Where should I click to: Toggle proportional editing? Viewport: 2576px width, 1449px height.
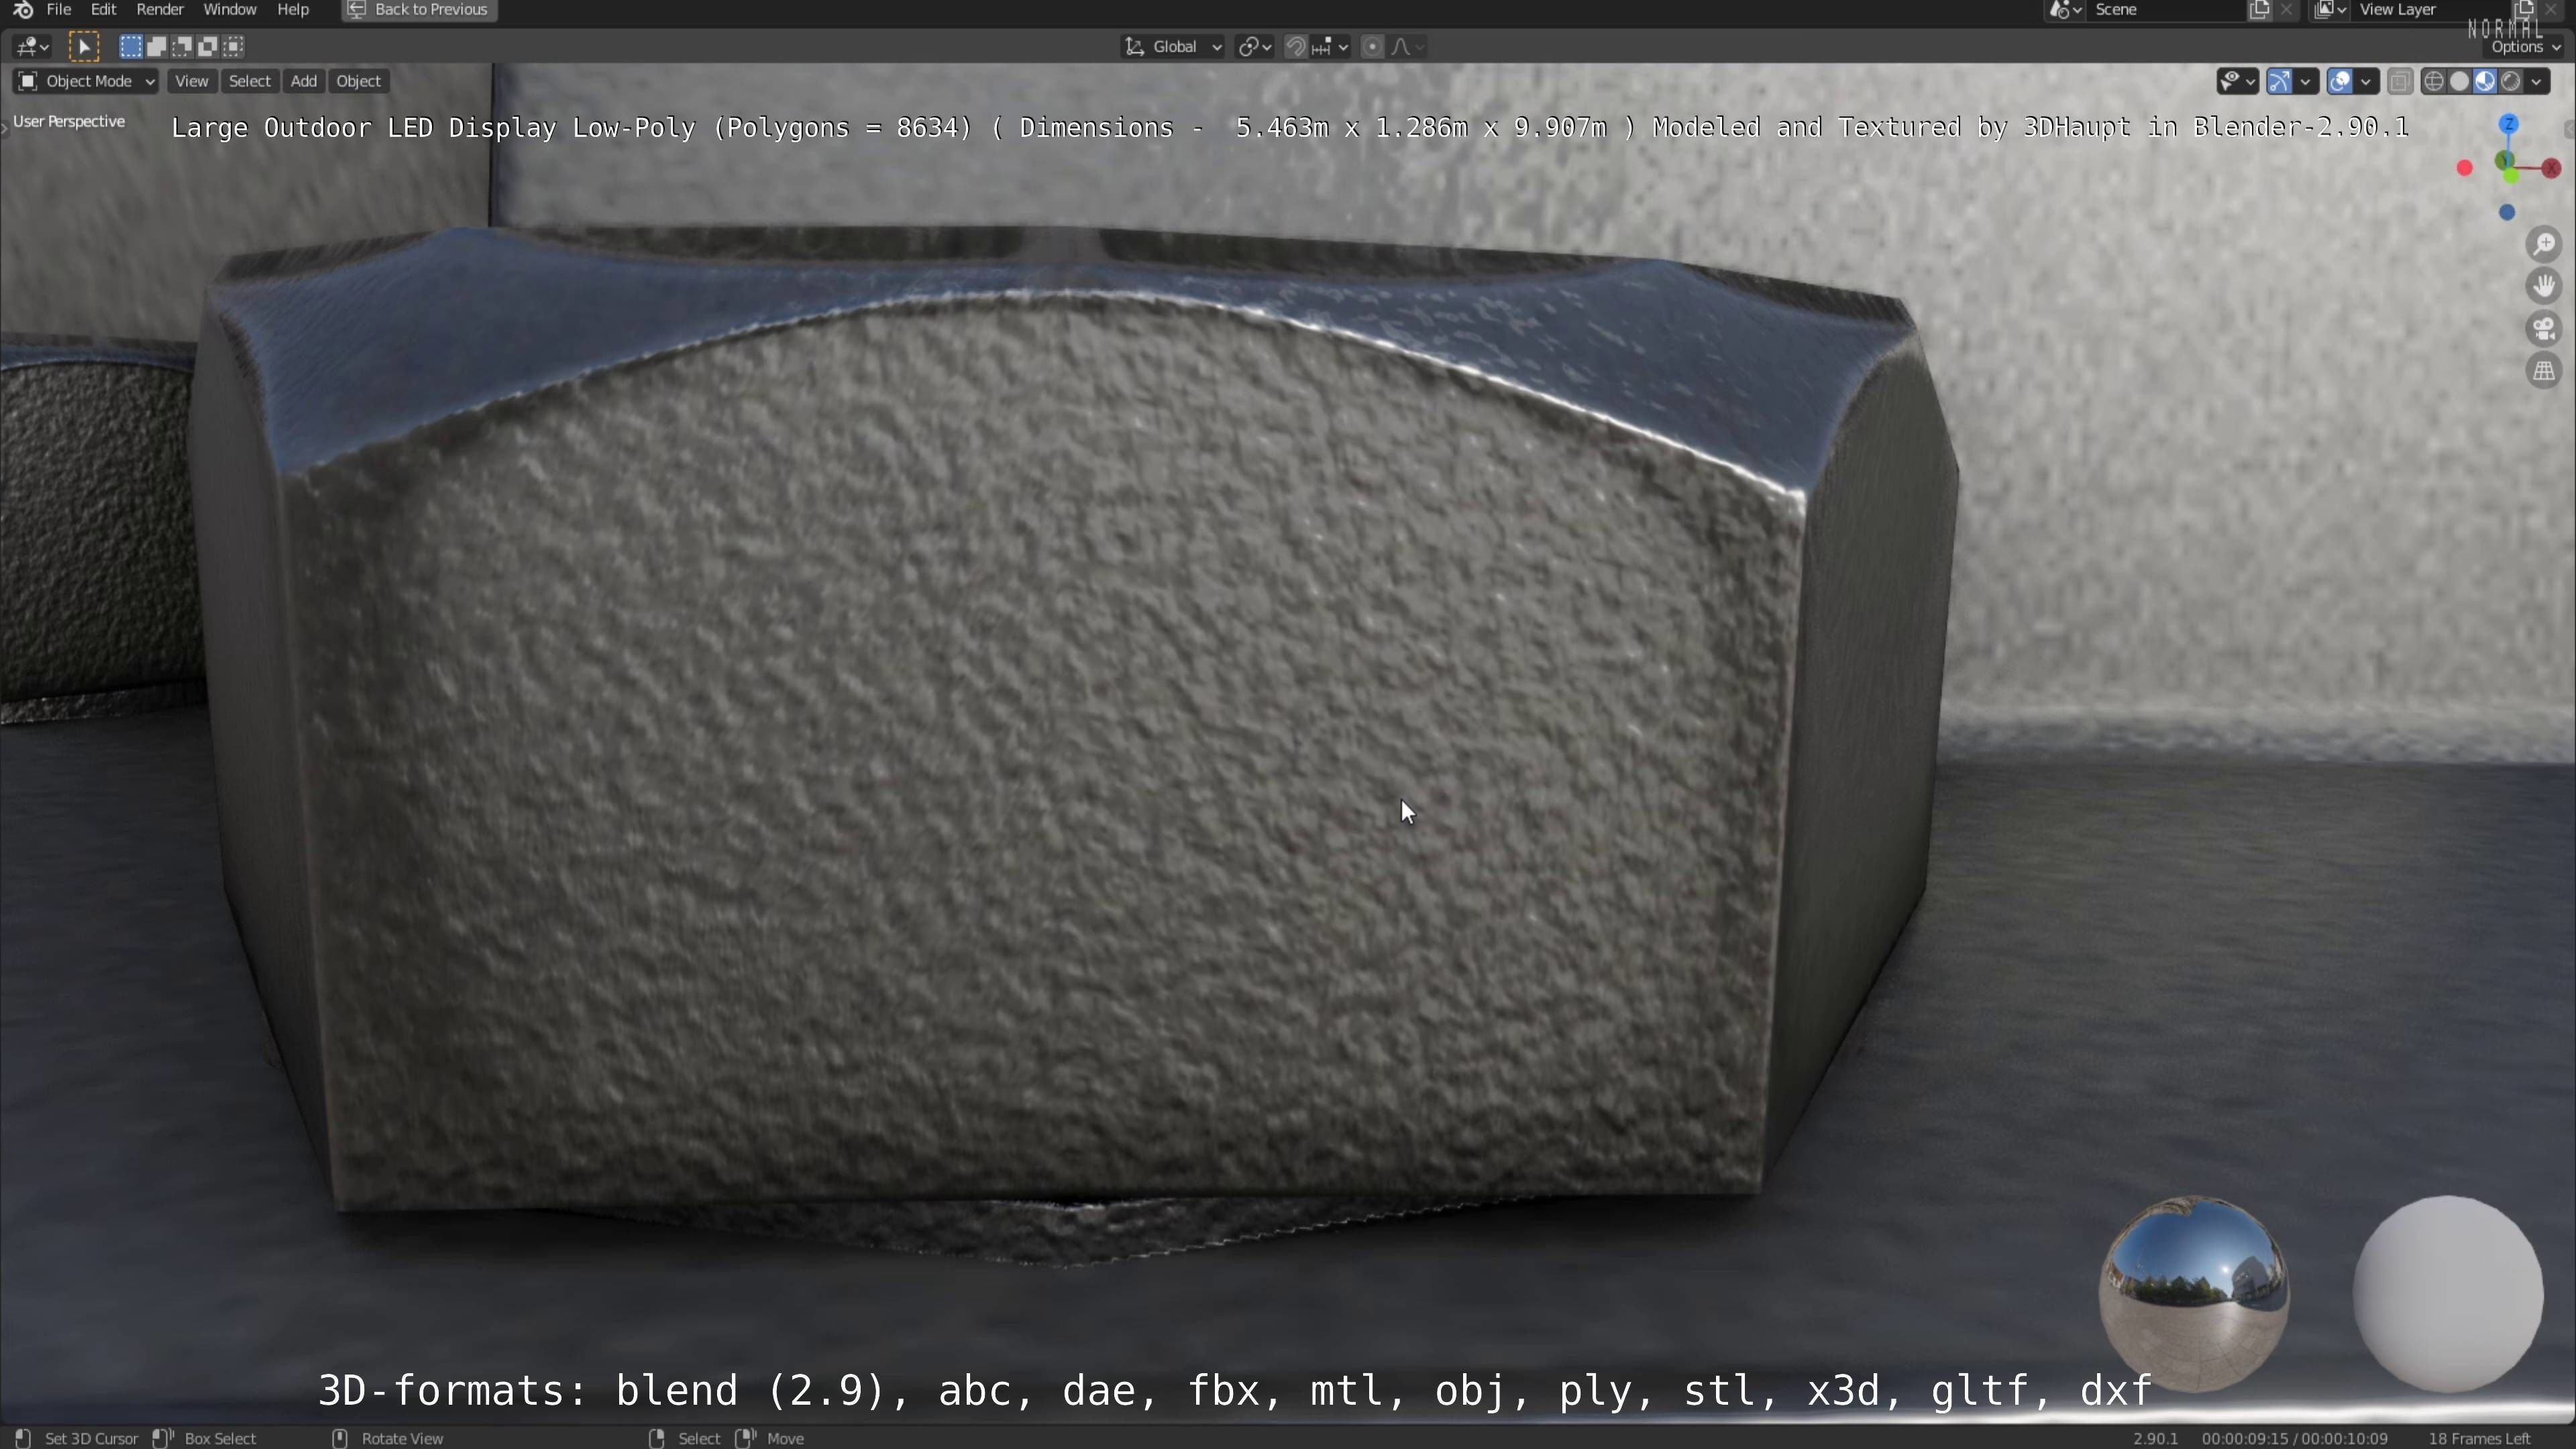click(1373, 46)
